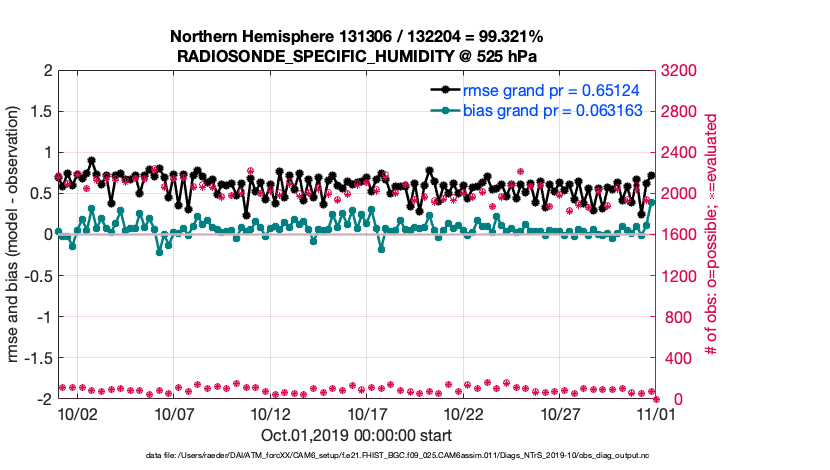Image resolution: width=830 pixels, height=470 pixels.
Task: Click the 10/22 date tick label
Action: (464, 414)
